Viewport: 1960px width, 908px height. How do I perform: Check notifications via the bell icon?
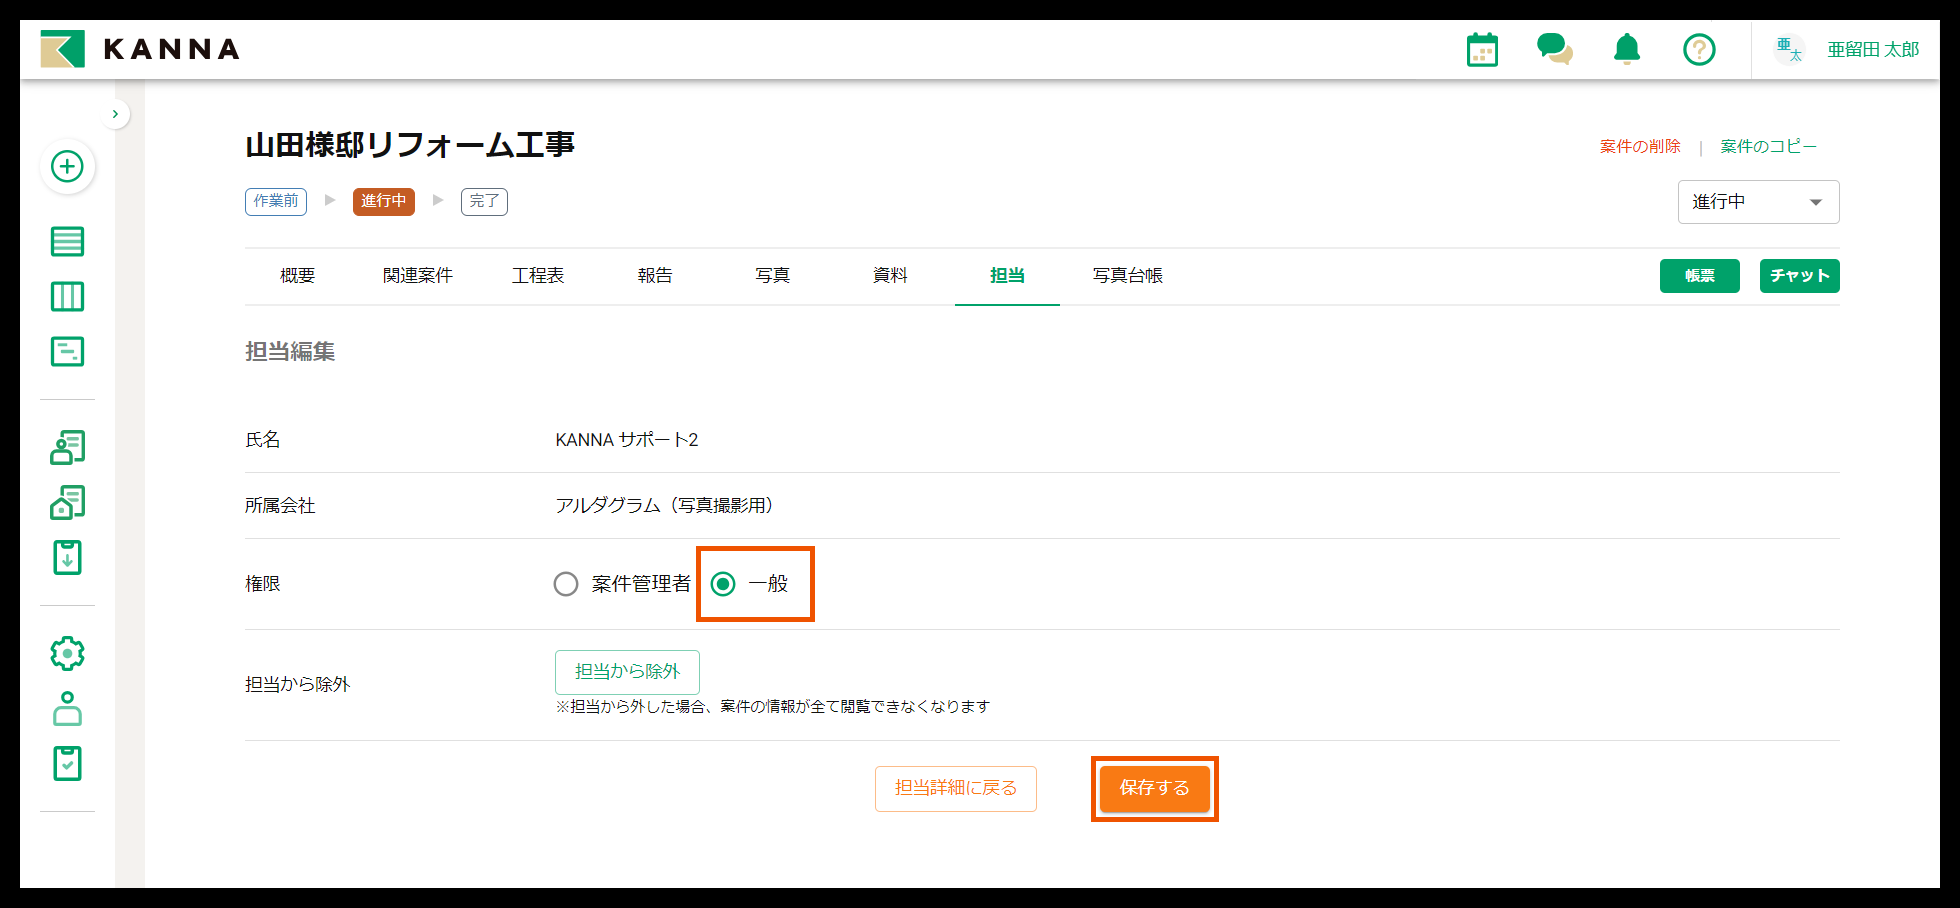click(1626, 49)
